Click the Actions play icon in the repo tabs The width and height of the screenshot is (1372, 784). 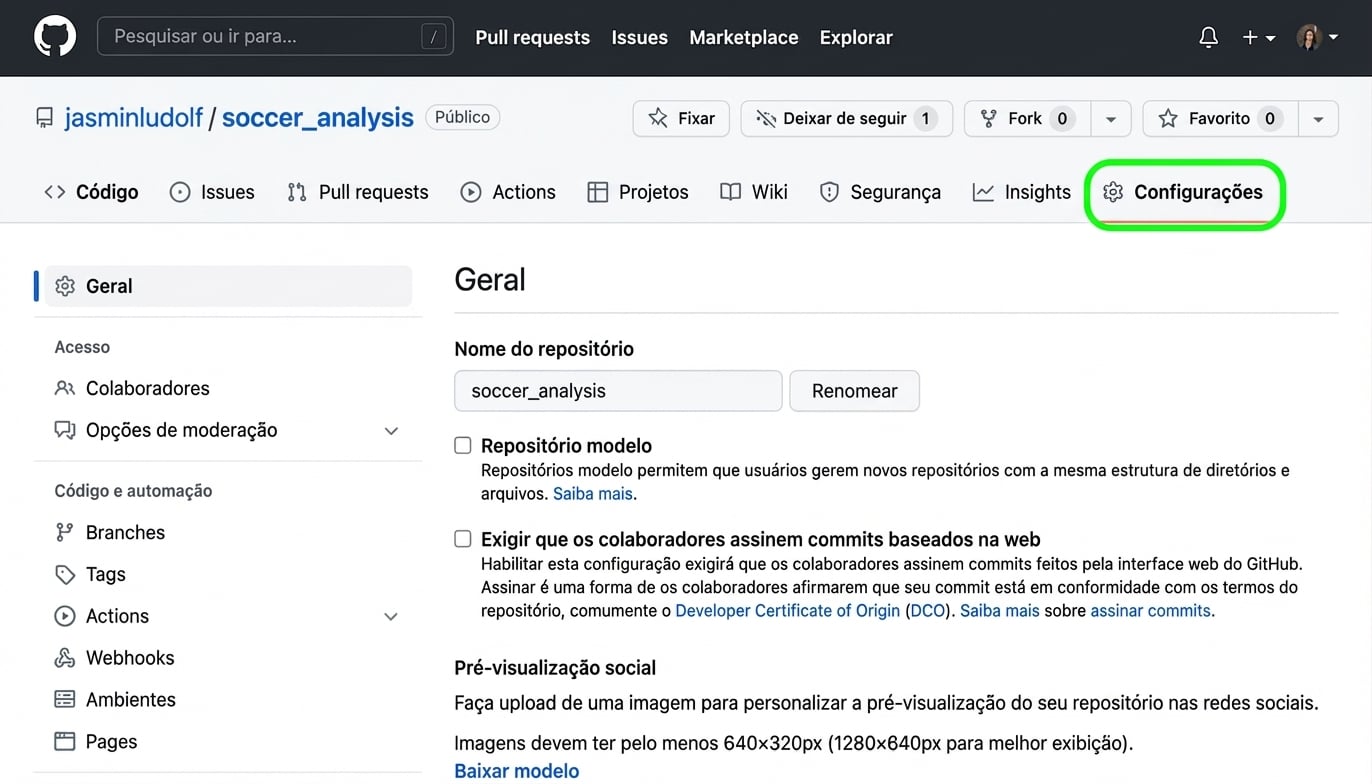pos(471,192)
